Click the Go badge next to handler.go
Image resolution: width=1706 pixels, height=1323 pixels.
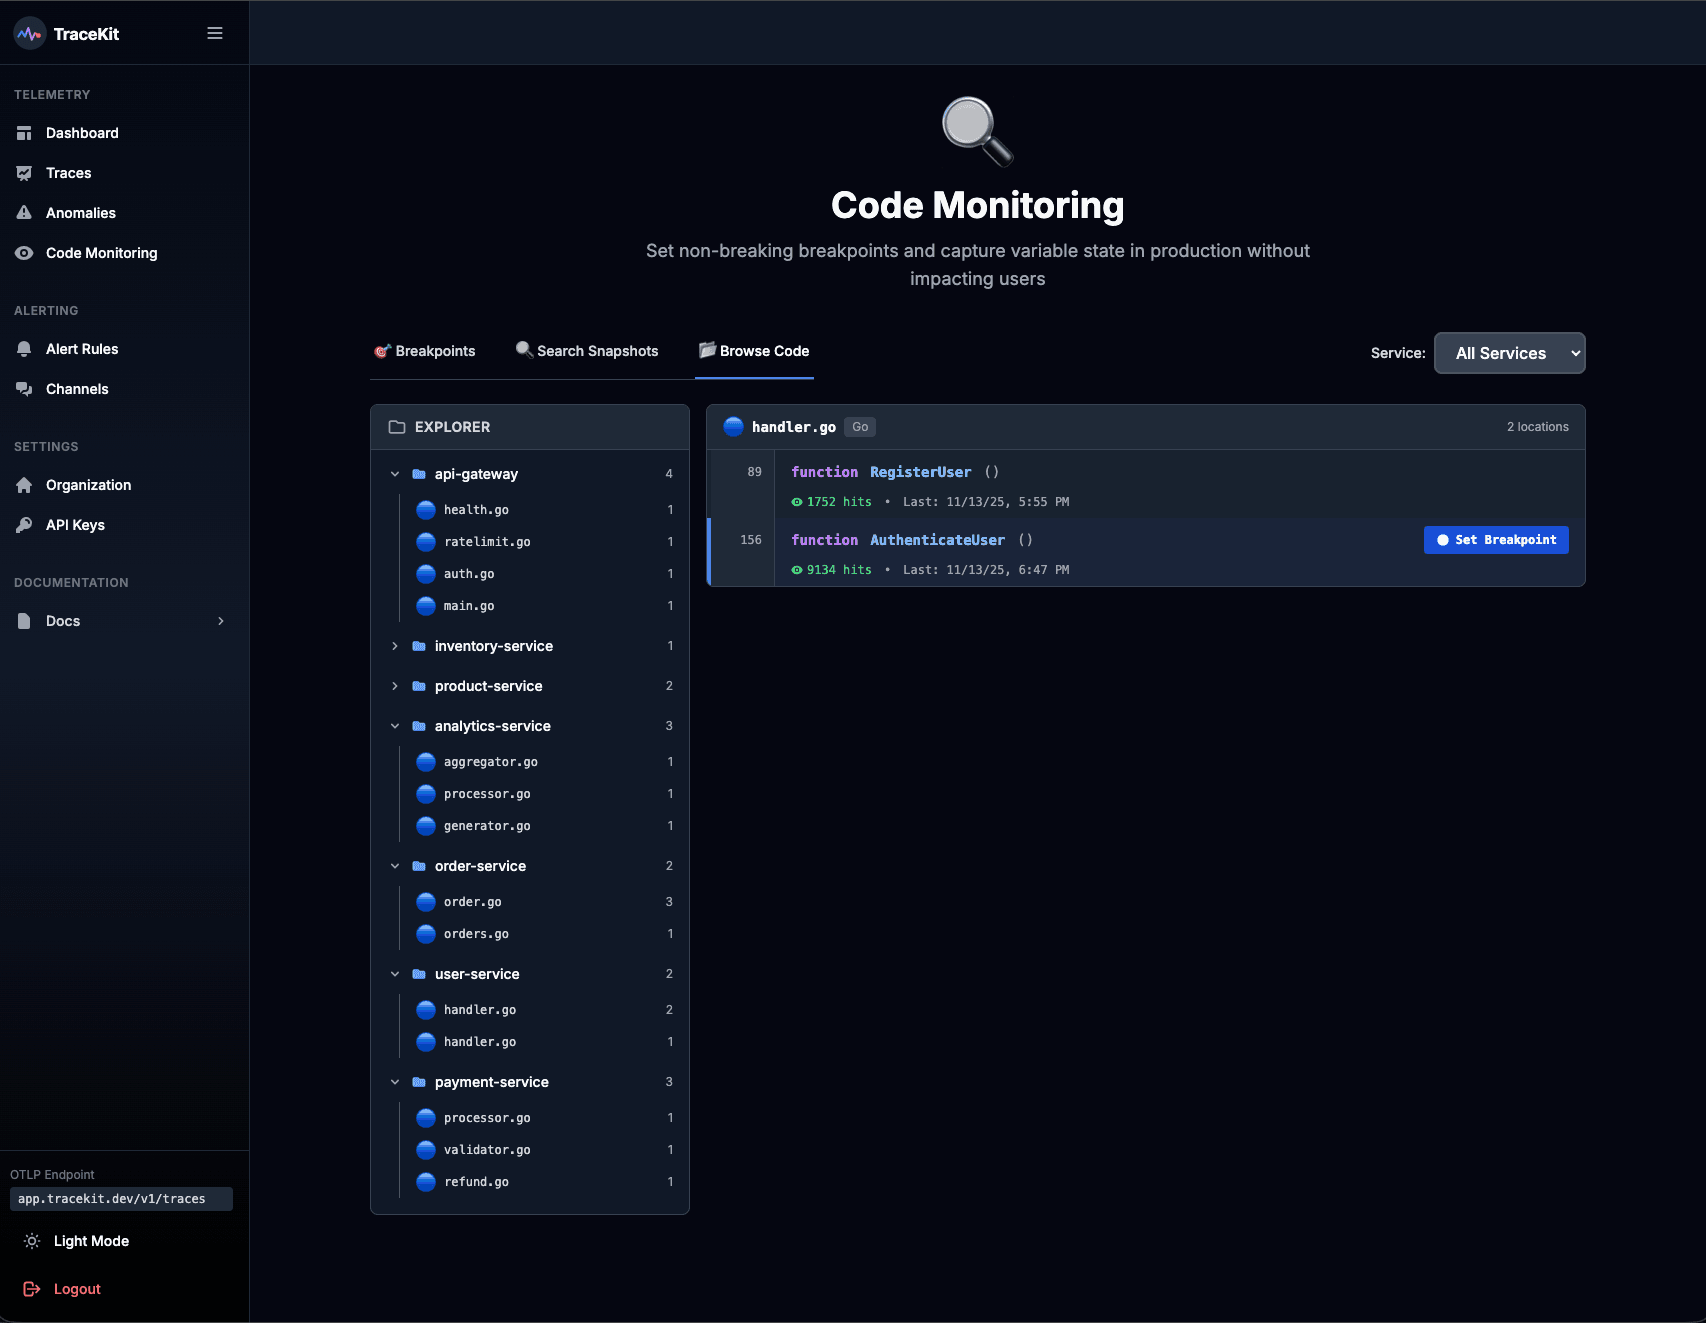(x=858, y=426)
